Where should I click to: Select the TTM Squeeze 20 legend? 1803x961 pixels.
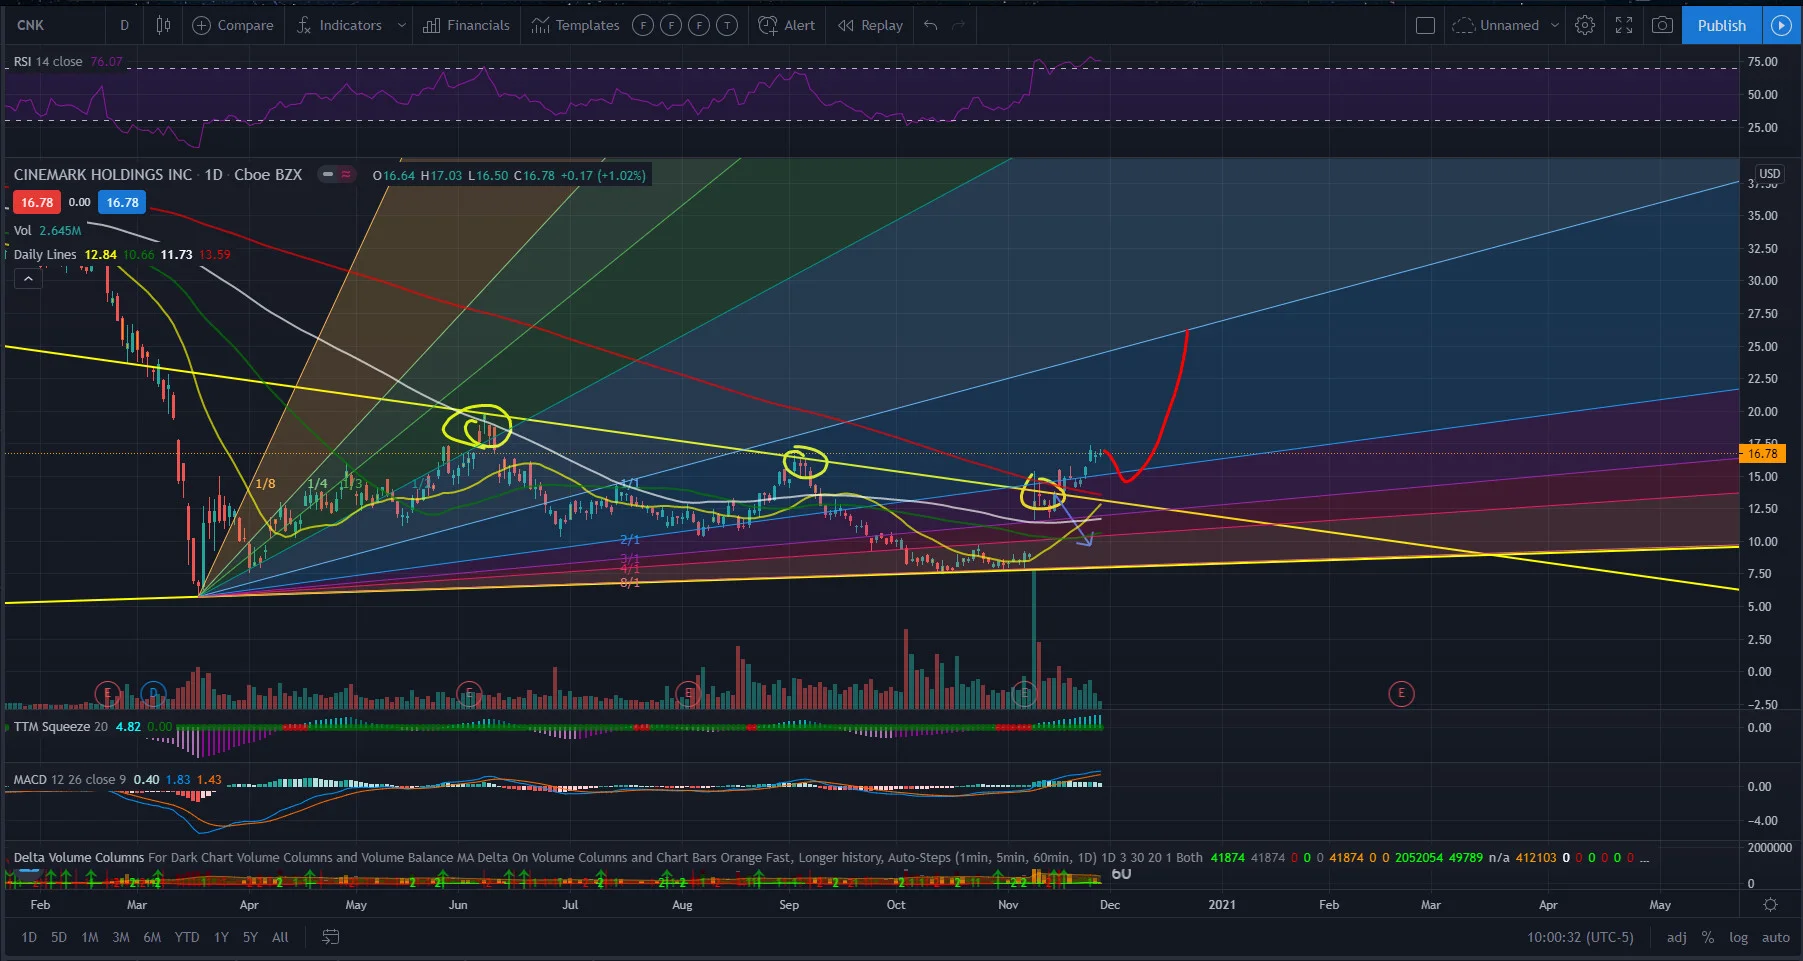click(x=60, y=726)
